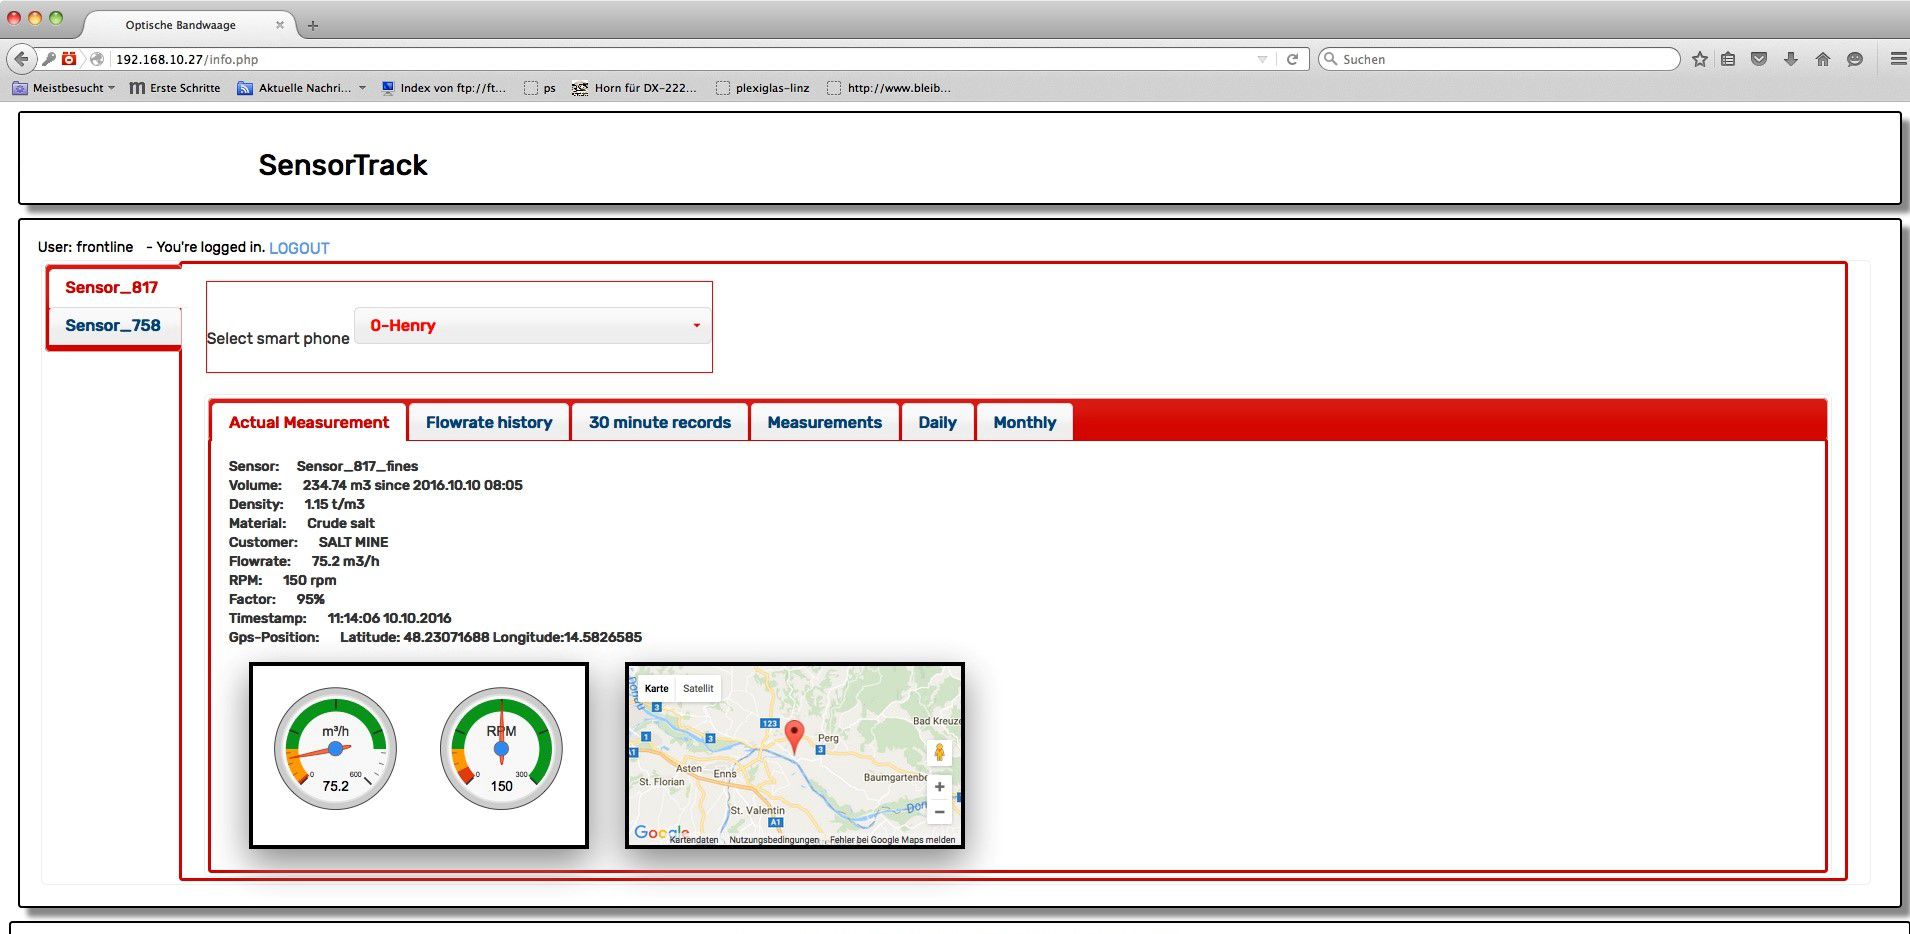The width and height of the screenshot is (1910, 934).
Task: Zoom out on the map
Action: pyautogui.click(x=939, y=811)
